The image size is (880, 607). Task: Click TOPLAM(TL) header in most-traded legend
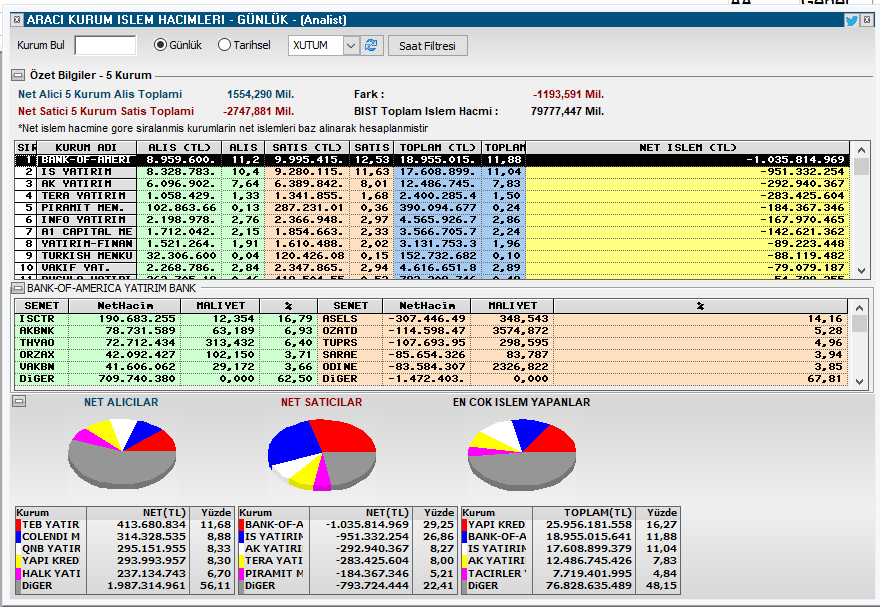(583, 513)
